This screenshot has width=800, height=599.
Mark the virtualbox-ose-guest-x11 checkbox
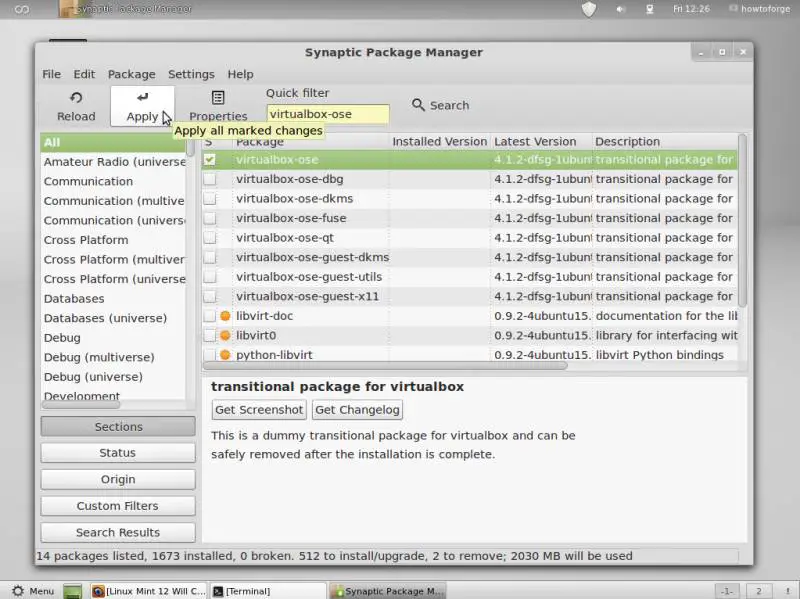point(210,296)
